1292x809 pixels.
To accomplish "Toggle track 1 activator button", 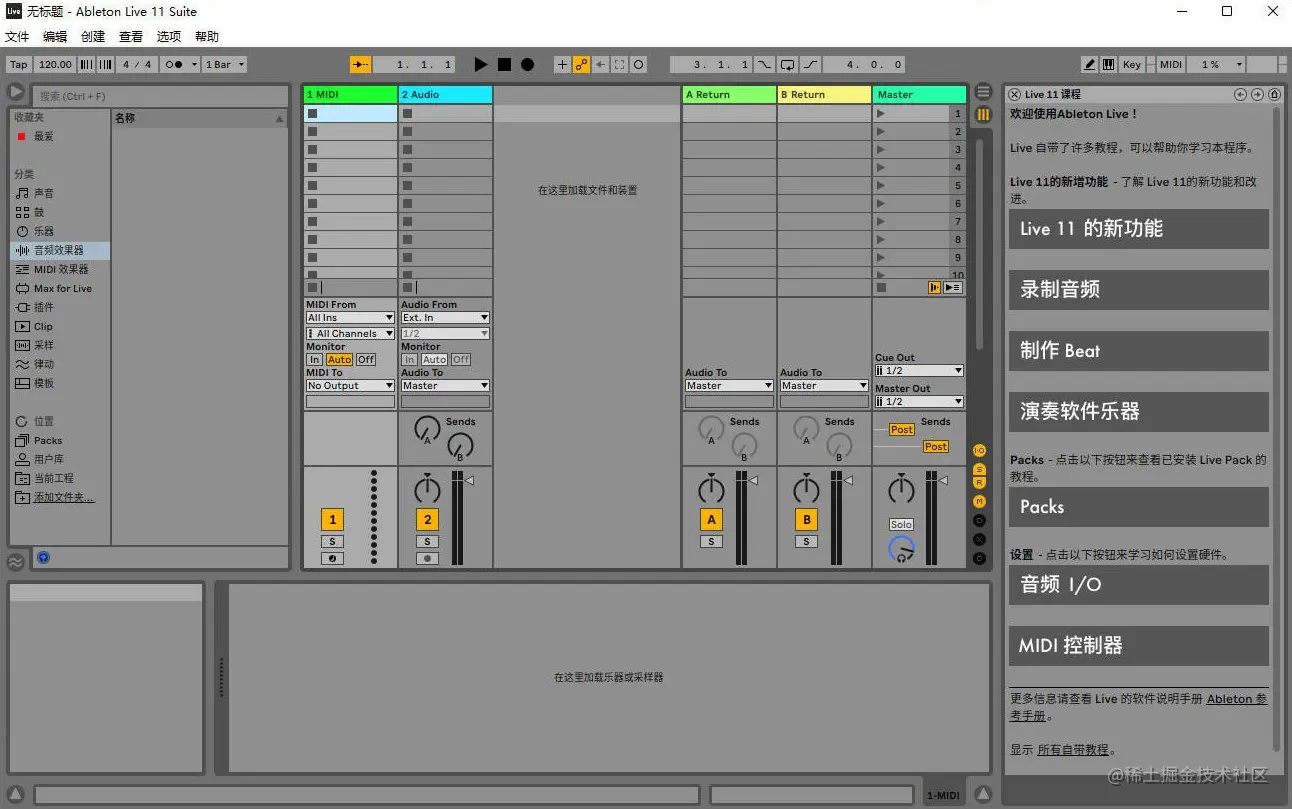I will [332, 519].
